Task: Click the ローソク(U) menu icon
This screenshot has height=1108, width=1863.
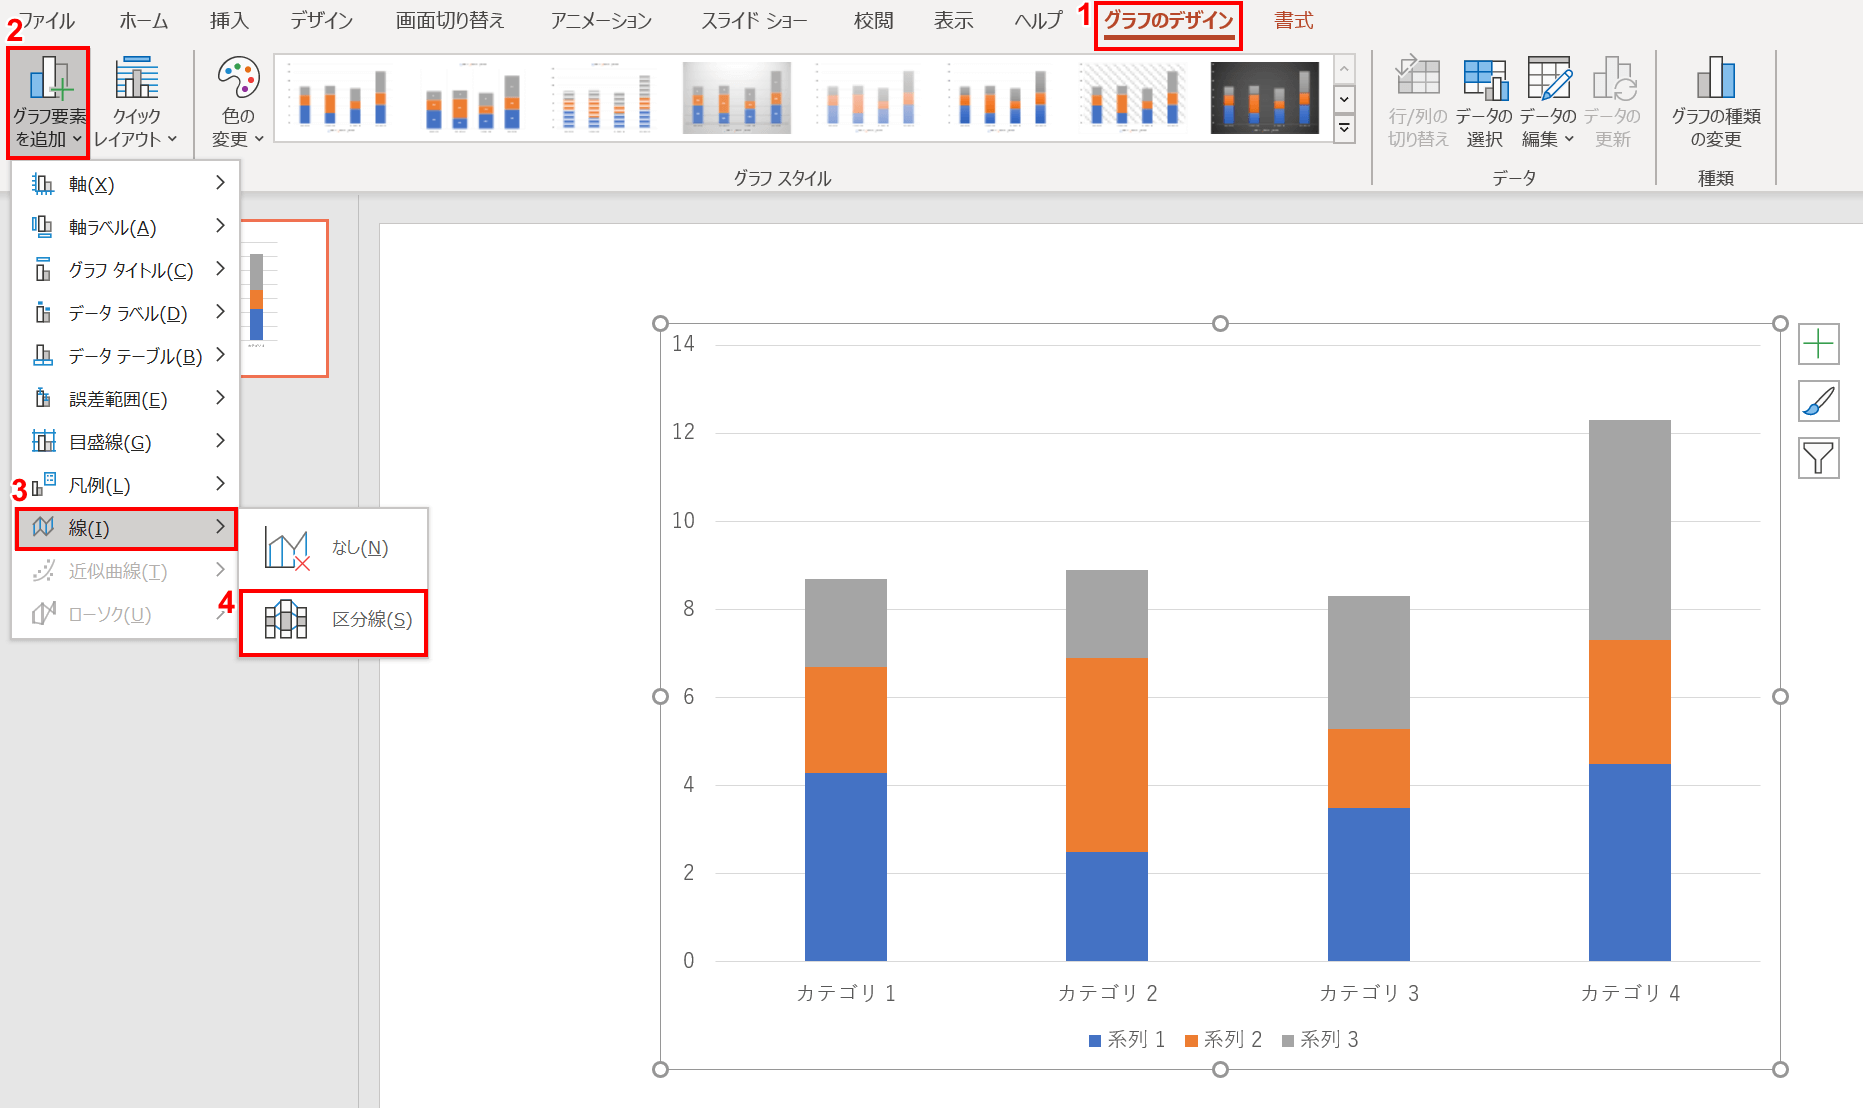Action: tap(43, 614)
